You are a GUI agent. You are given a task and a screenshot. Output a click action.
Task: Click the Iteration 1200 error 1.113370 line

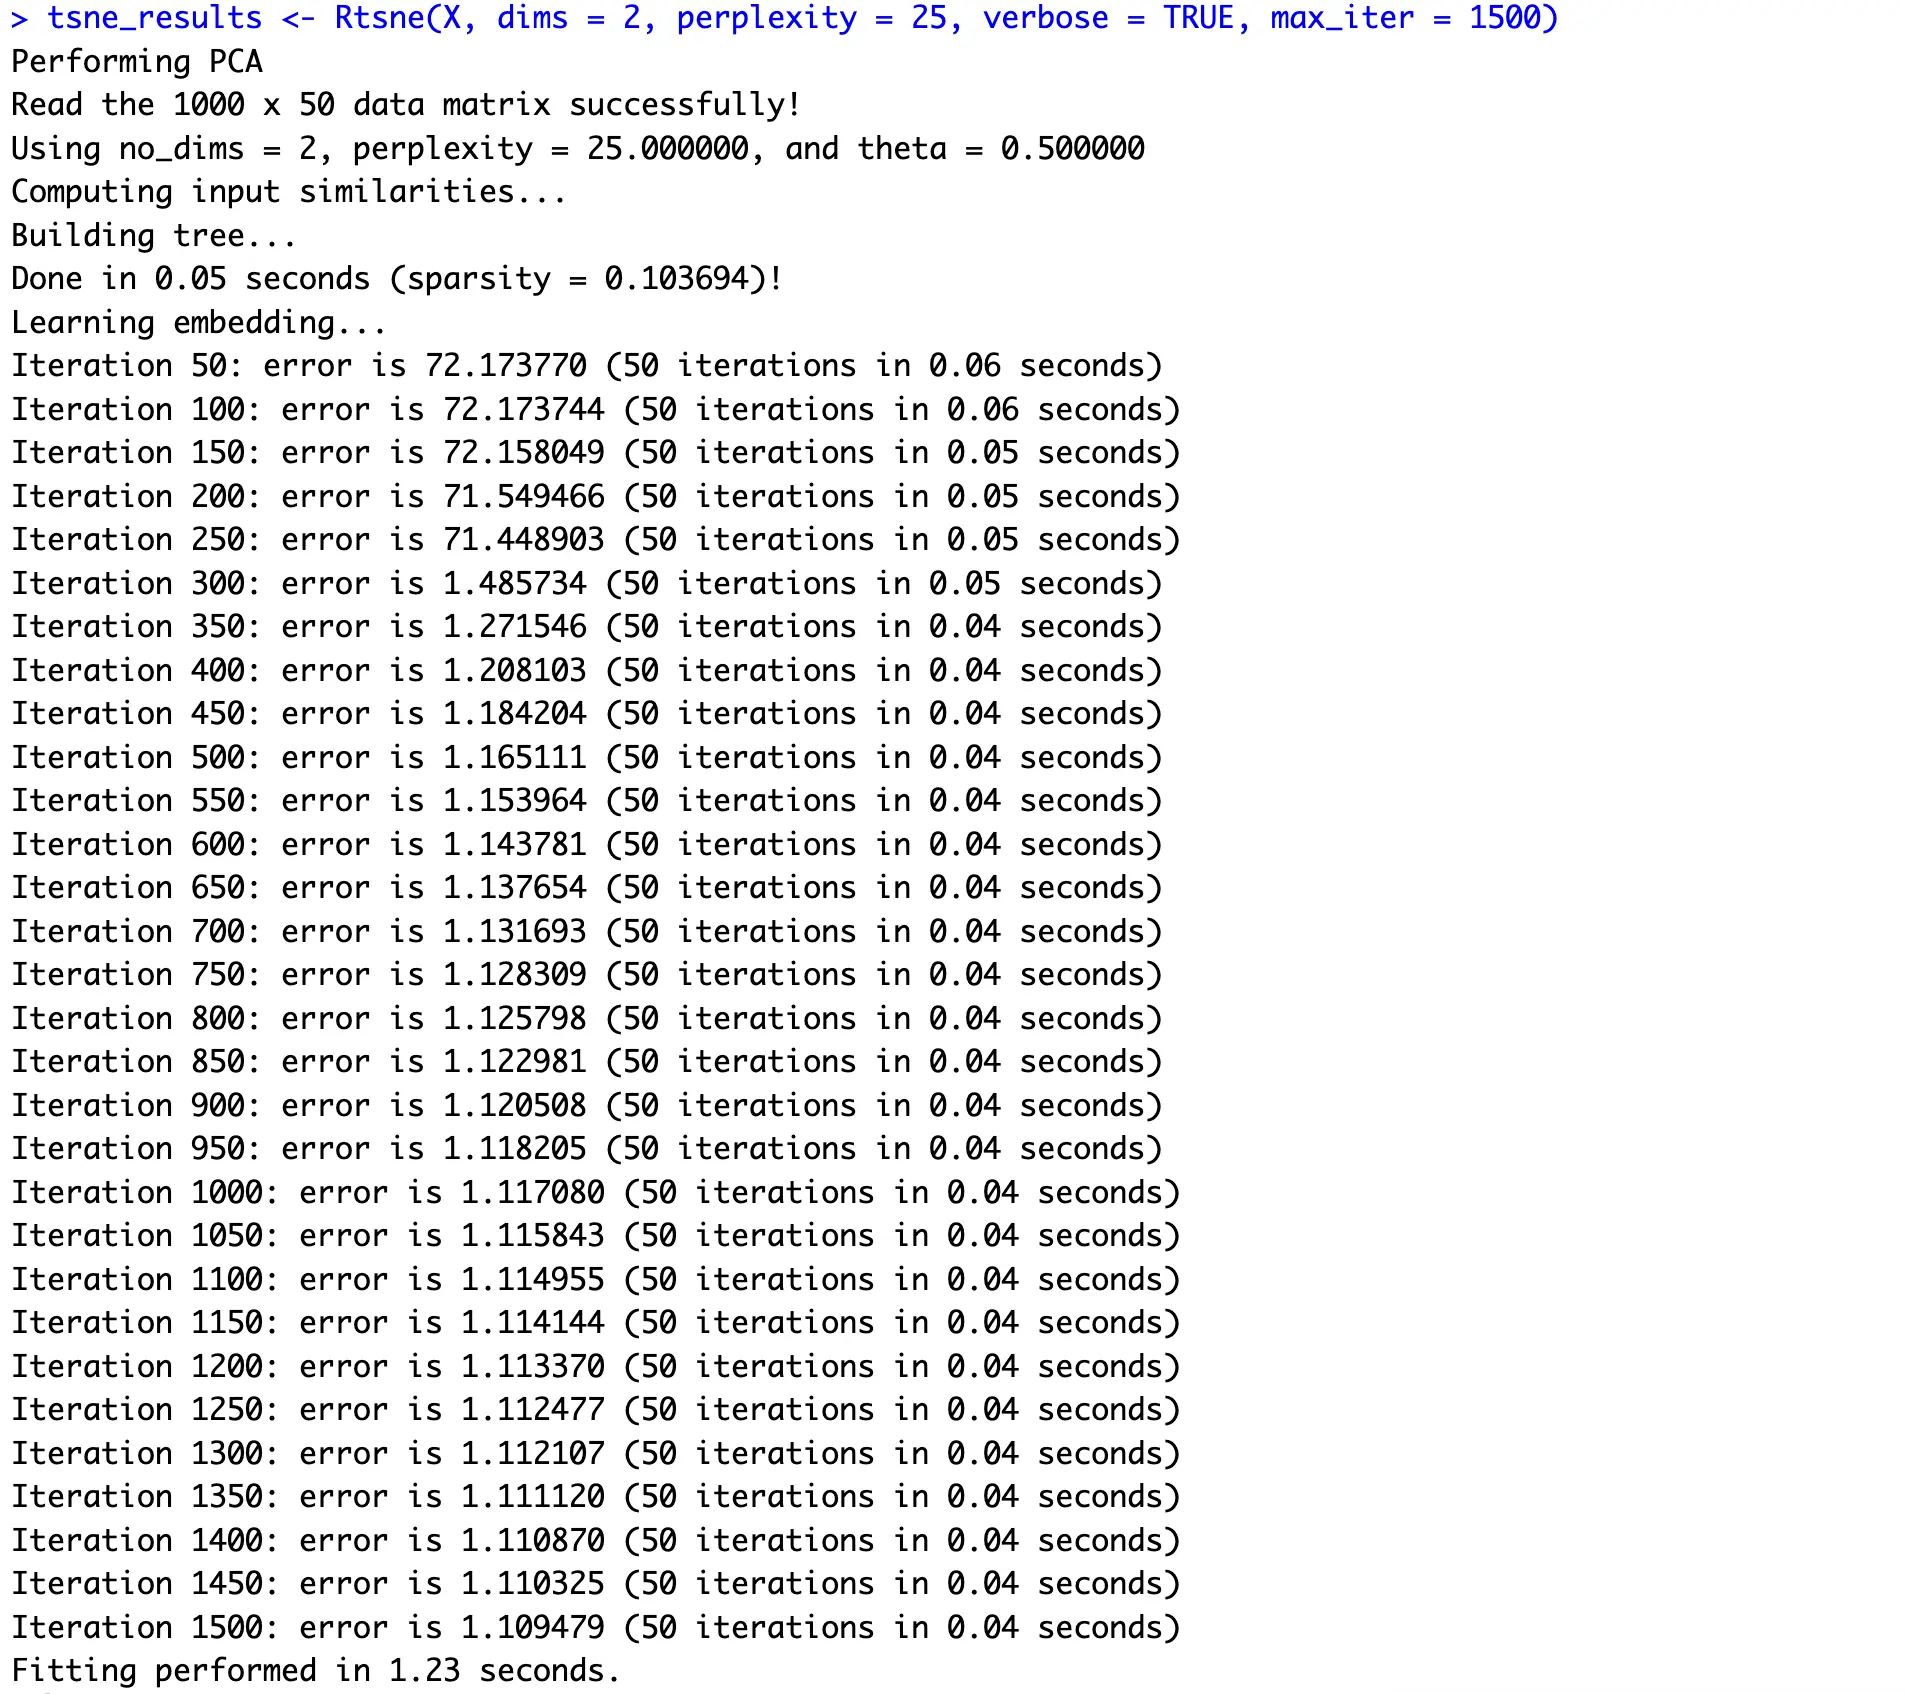point(596,1367)
